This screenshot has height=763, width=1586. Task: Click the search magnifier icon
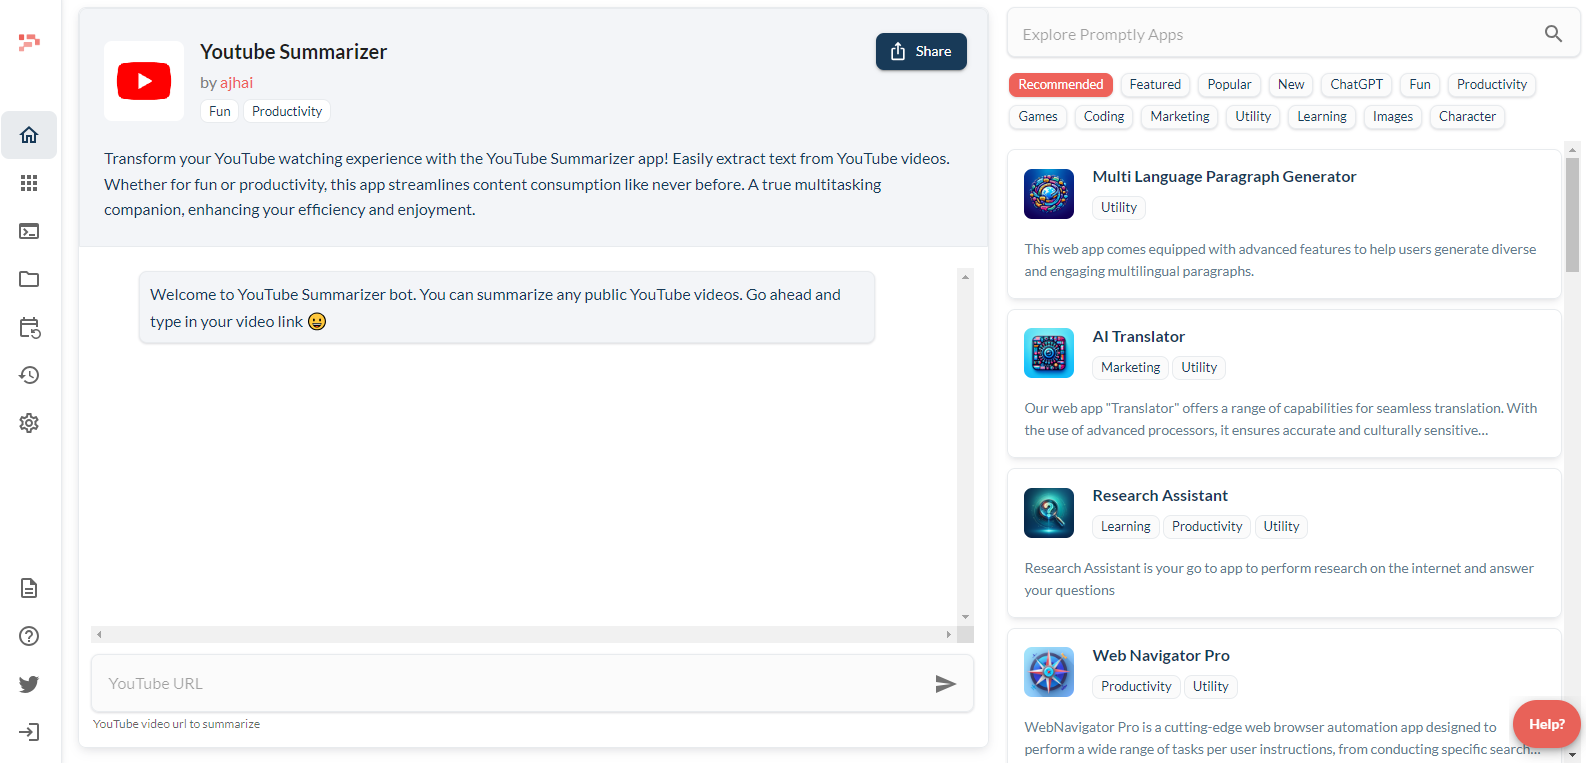click(1553, 34)
